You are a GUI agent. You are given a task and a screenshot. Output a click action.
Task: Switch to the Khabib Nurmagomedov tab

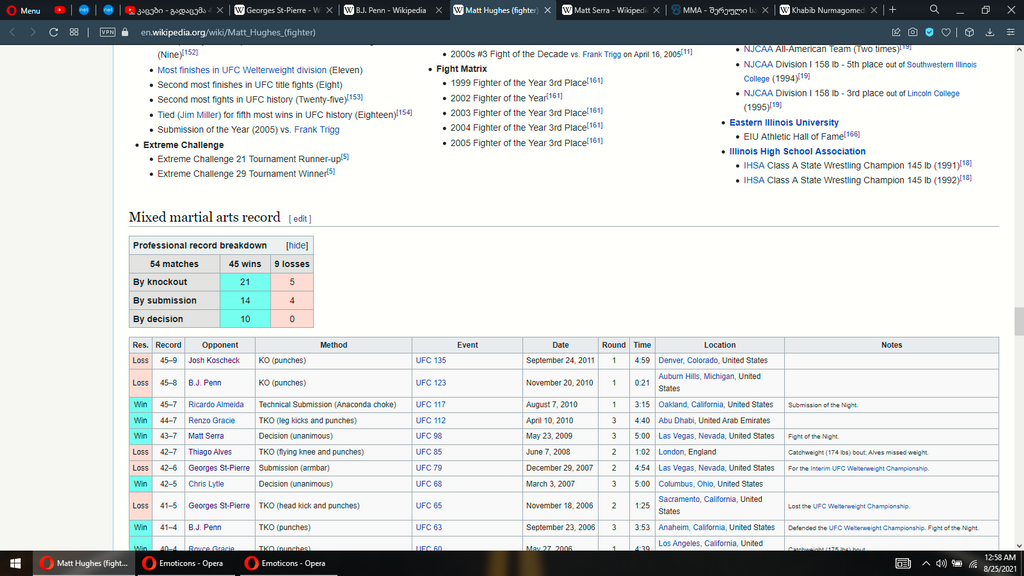[827, 10]
